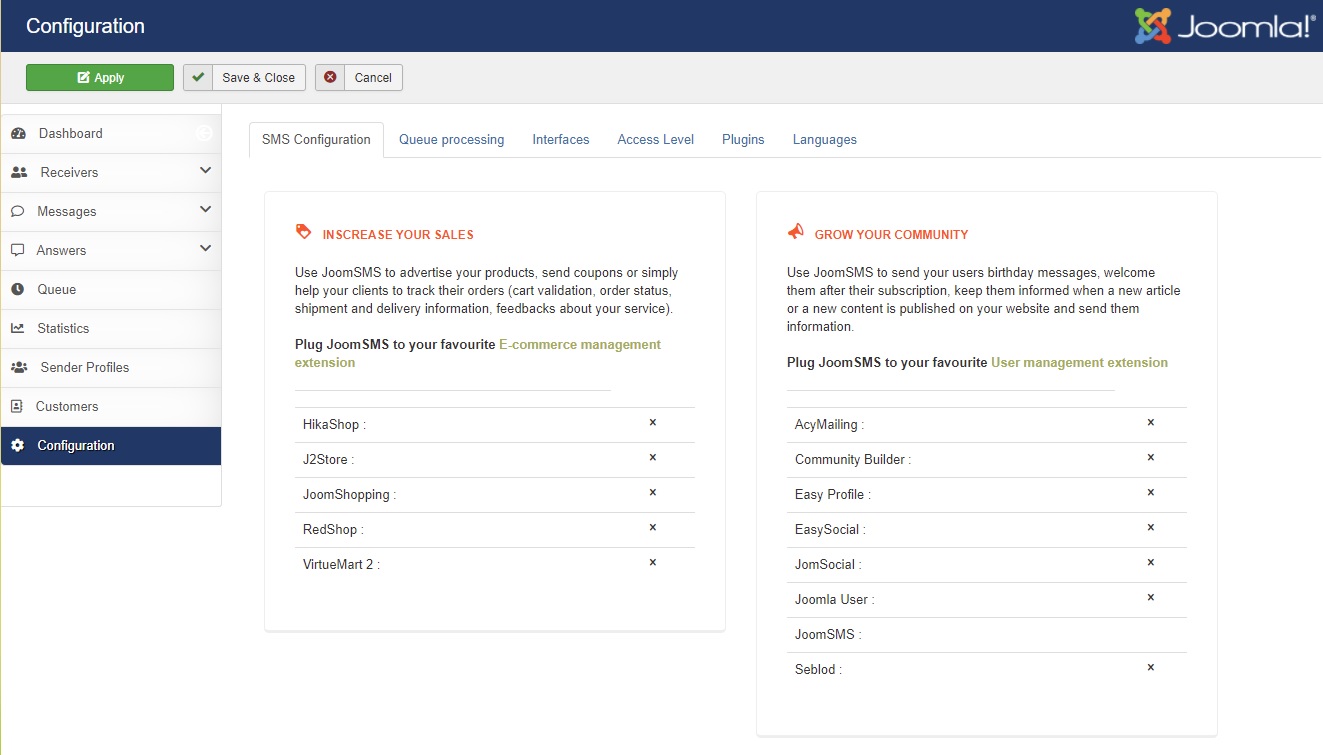Open Statistics in the sidebar
Image resolution: width=1323 pixels, height=755 pixels.
(111, 329)
